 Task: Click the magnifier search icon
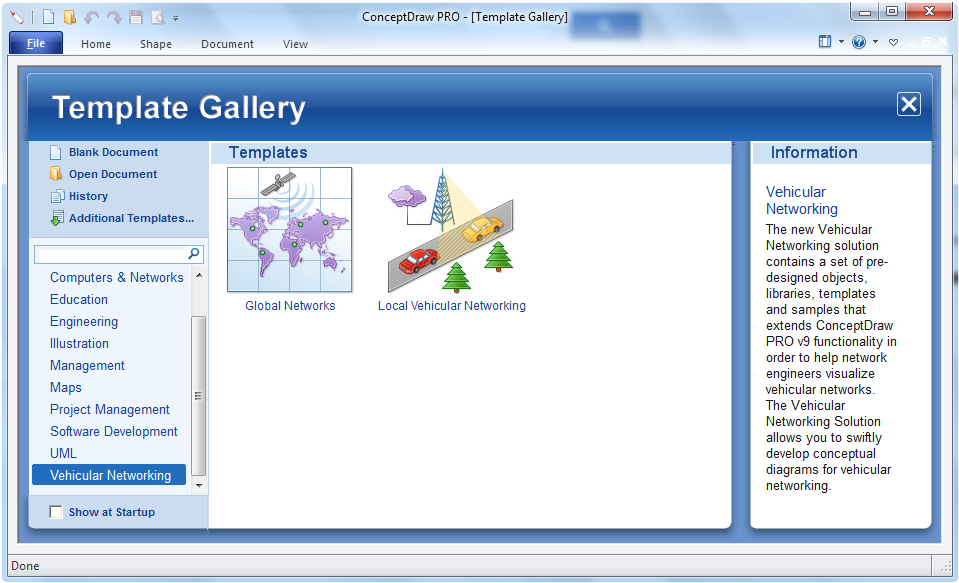point(194,253)
